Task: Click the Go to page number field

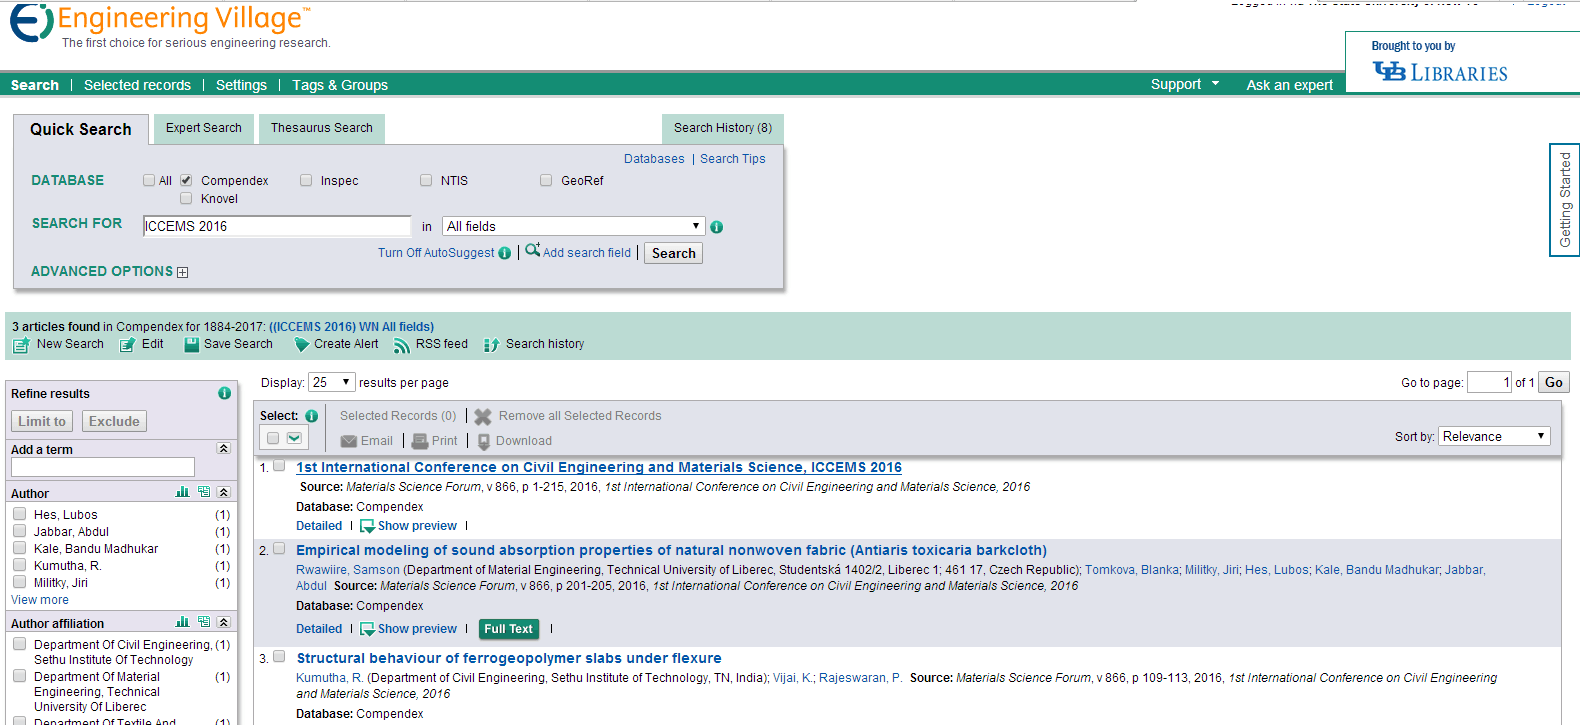Action: click(x=1490, y=382)
